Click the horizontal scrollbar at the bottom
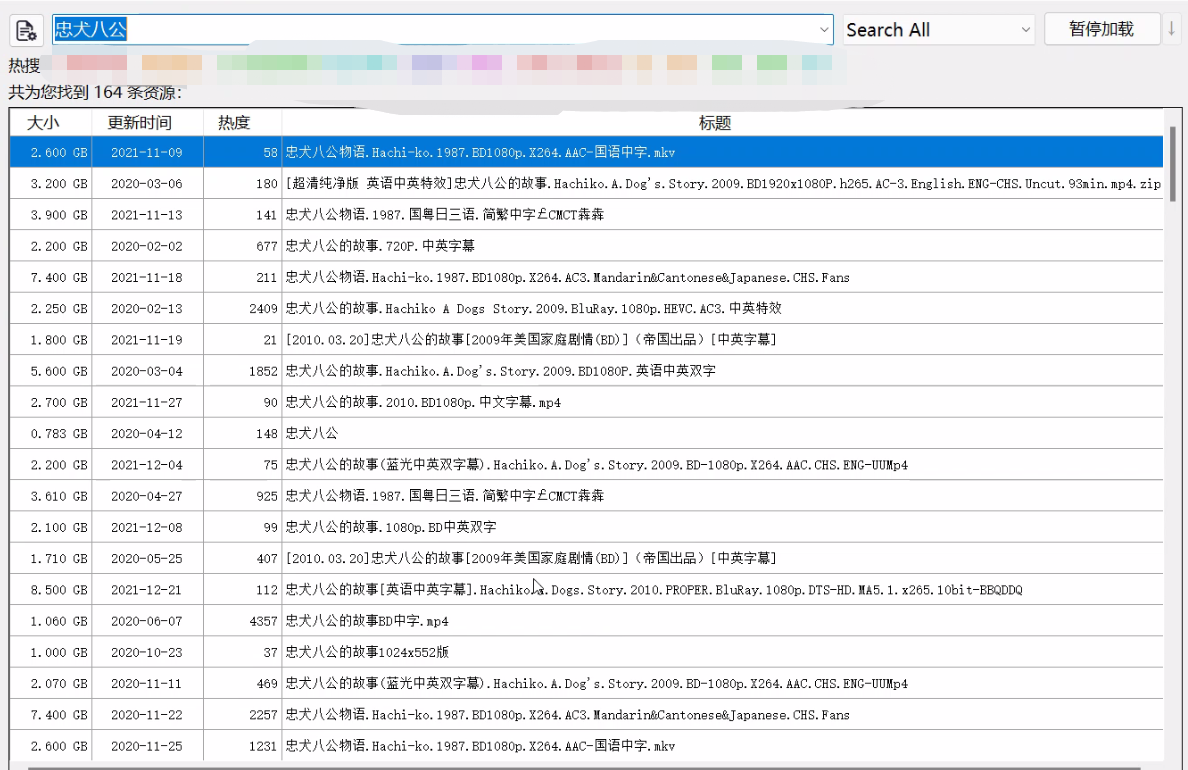This screenshot has height=770, width=1188. 500,766
